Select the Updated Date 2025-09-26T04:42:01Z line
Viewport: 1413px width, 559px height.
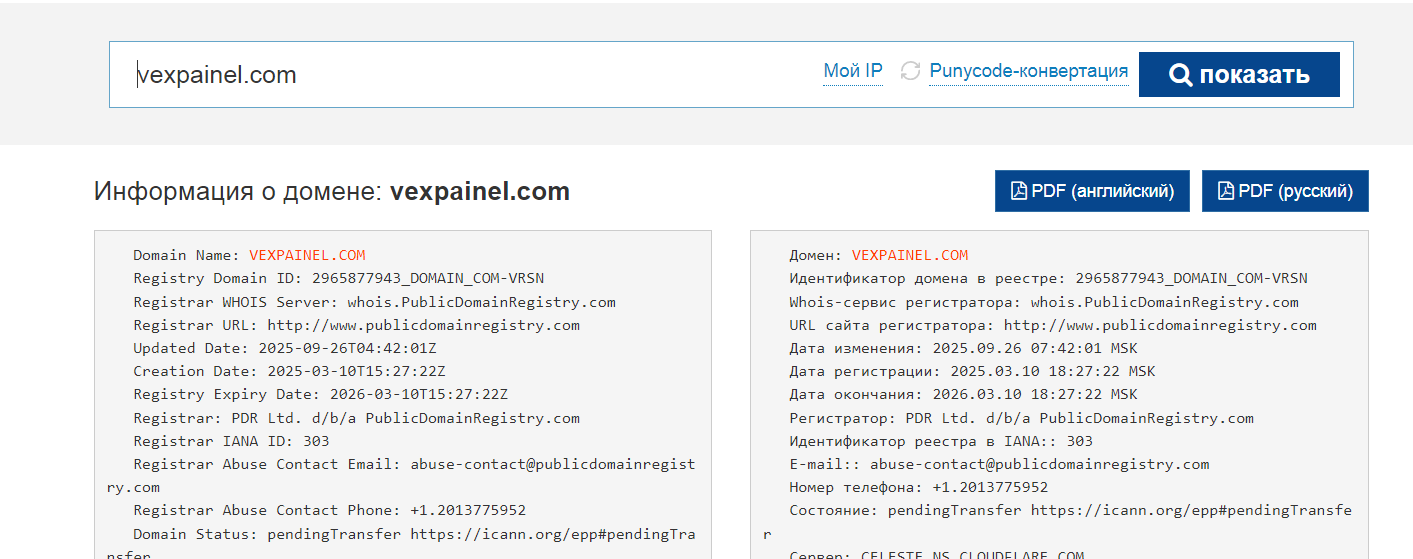click(285, 348)
